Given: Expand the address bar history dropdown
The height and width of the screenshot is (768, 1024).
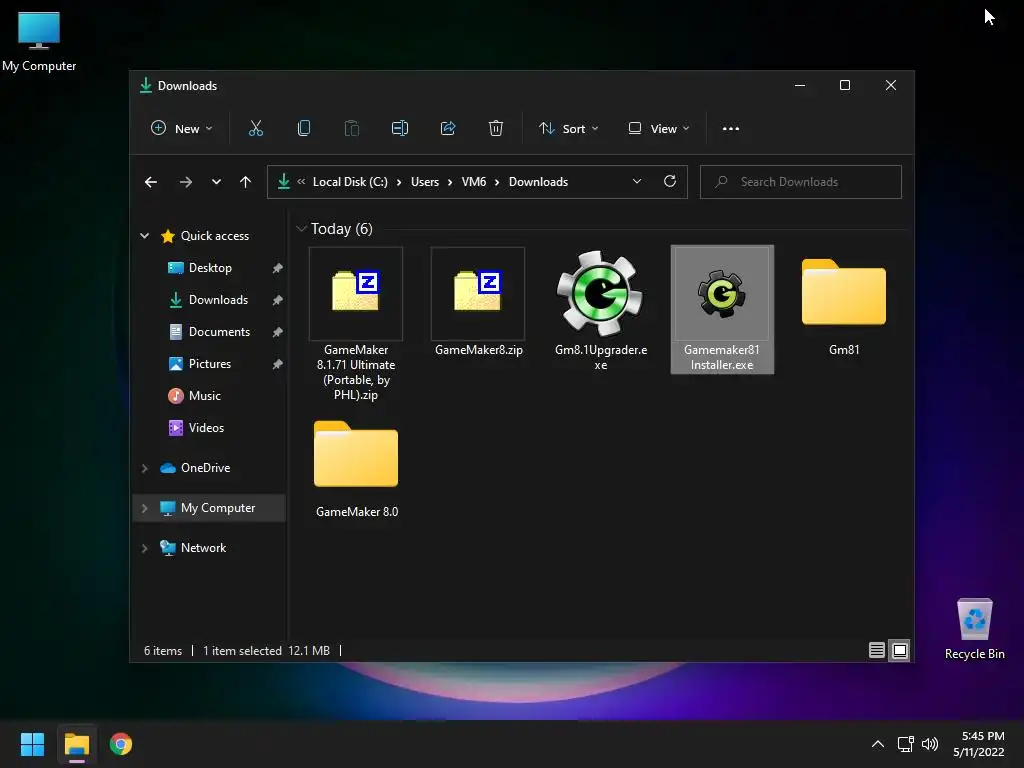Looking at the screenshot, I should pyautogui.click(x=637, y=182).
